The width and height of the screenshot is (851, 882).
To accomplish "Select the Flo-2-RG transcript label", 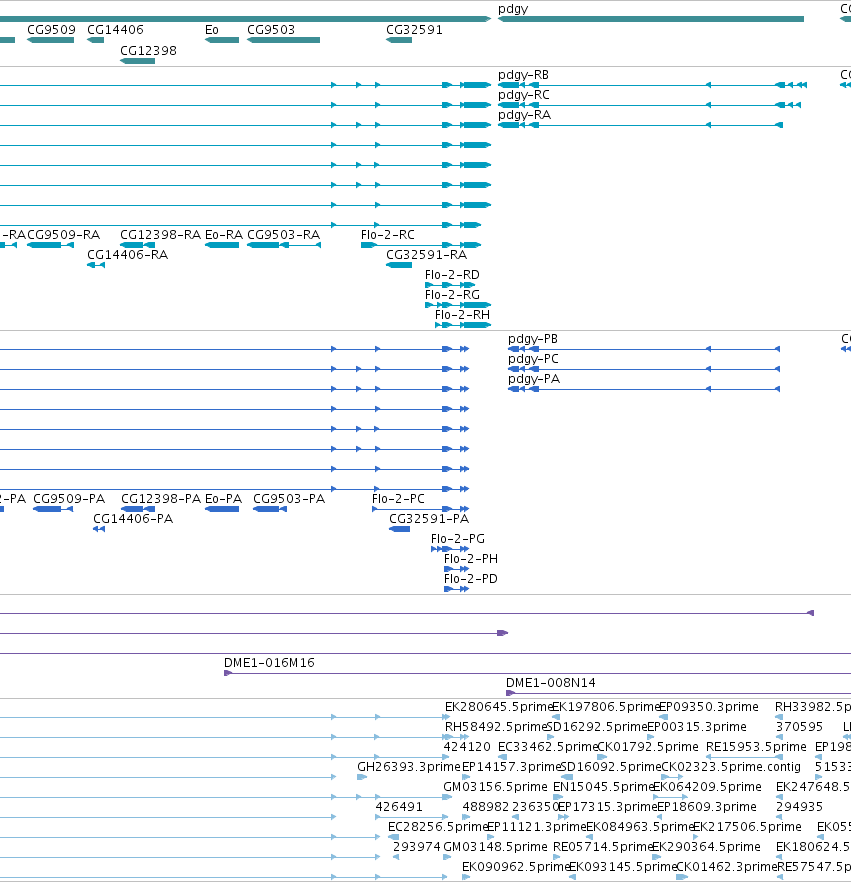I will pos(452,295).
